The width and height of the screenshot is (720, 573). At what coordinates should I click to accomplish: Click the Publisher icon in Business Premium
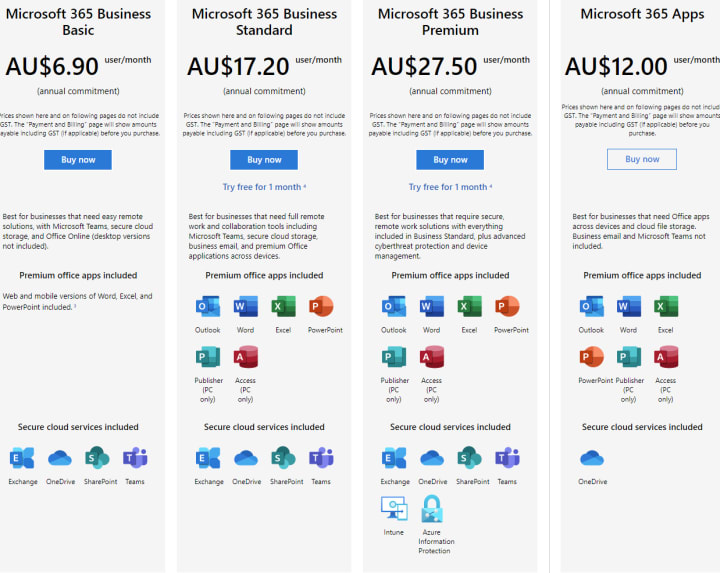(x=394, y=357)
